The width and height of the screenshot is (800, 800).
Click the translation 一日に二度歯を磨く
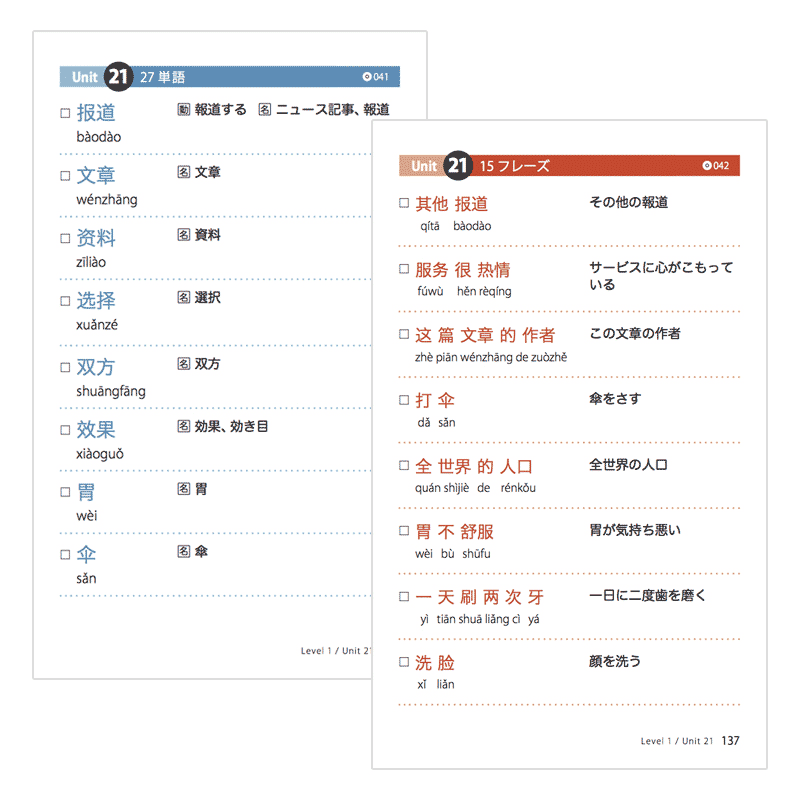648,595
